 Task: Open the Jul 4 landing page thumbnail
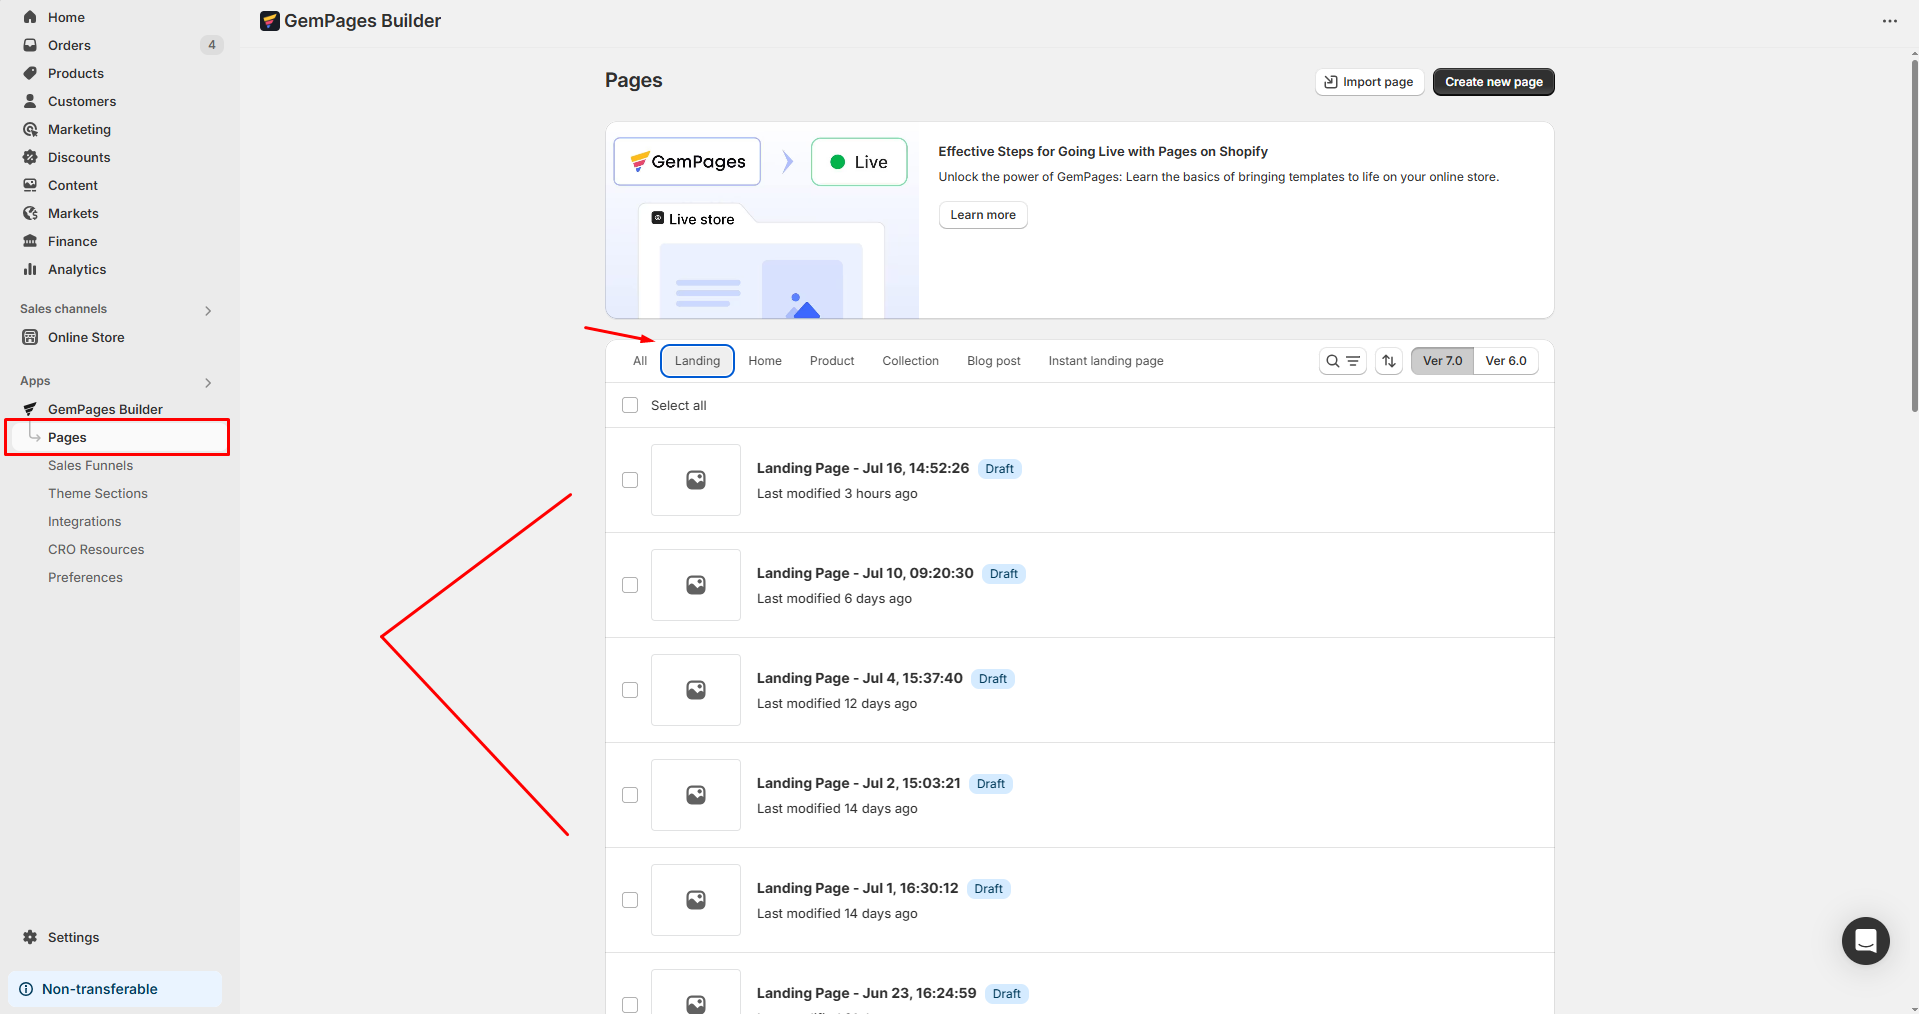695,690
